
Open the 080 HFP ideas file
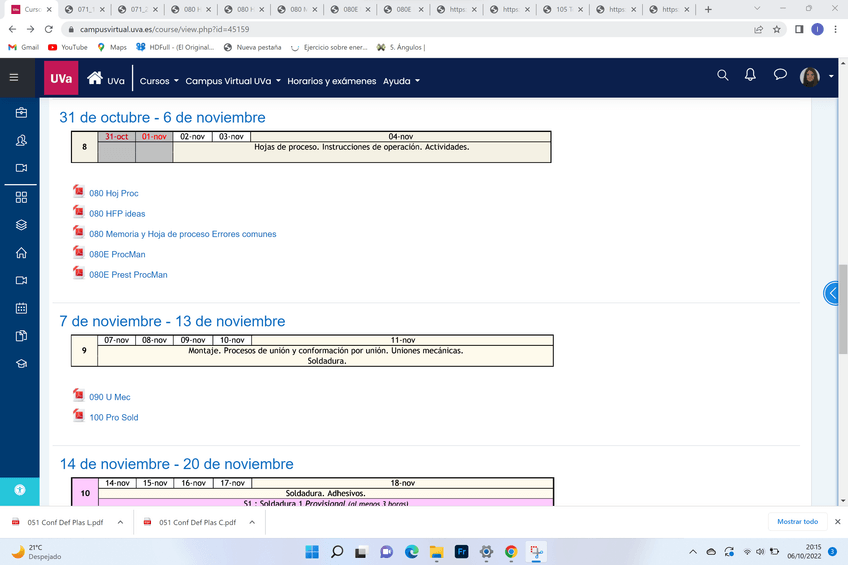point(117,214)
